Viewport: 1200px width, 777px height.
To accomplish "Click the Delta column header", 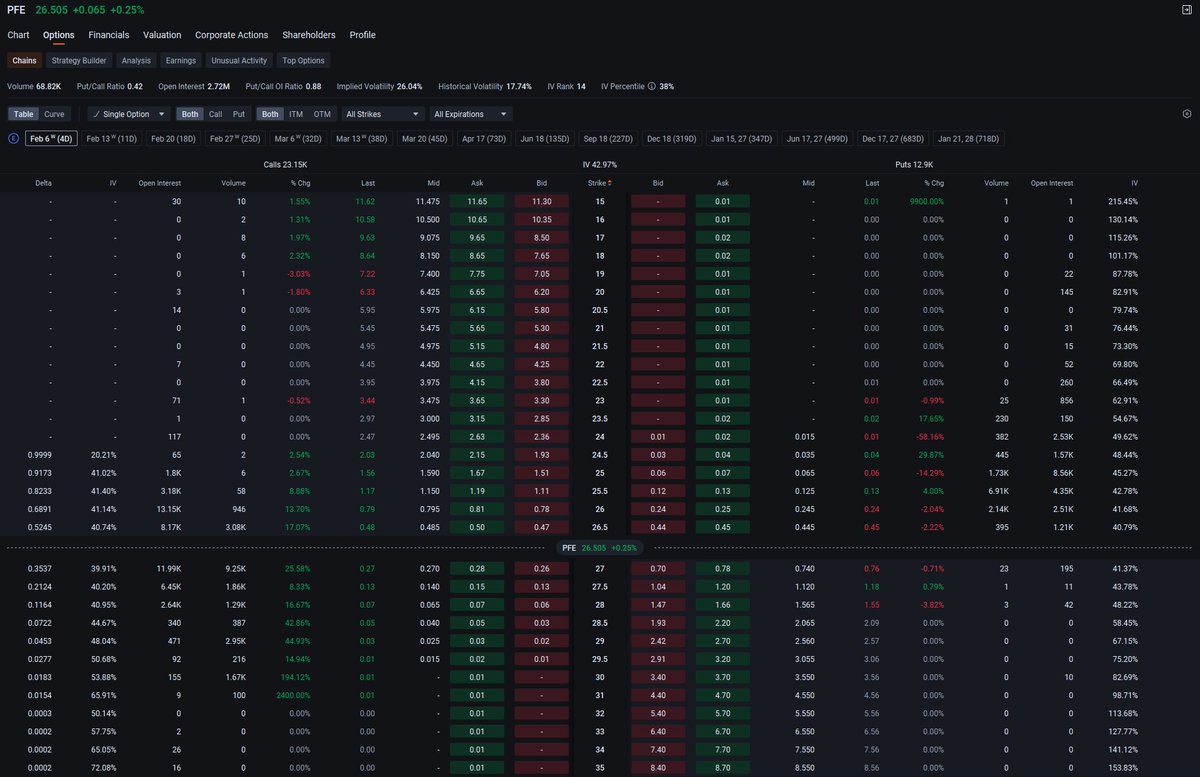I will 44,183.
